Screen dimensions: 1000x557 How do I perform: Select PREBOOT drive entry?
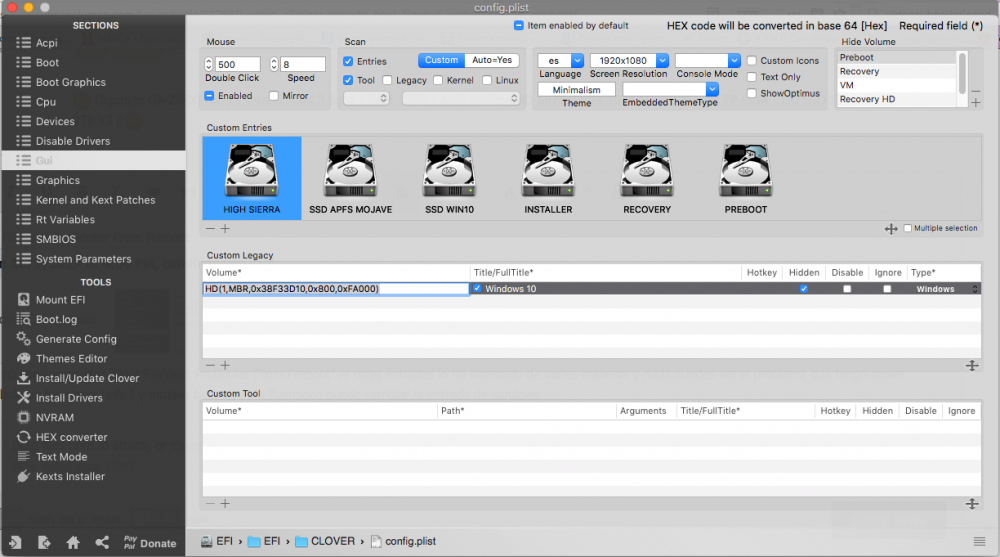pos(746,179)
